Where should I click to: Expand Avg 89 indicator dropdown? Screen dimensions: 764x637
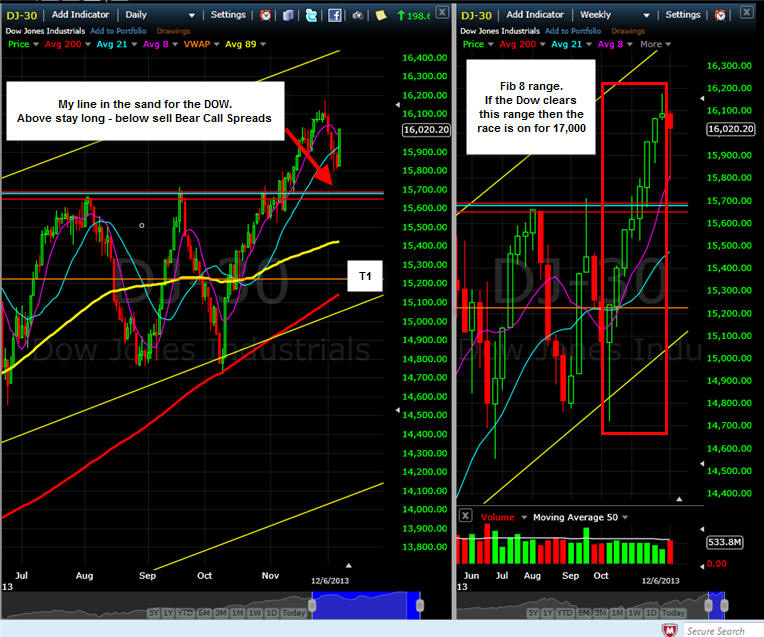click(x=263, y=44)
